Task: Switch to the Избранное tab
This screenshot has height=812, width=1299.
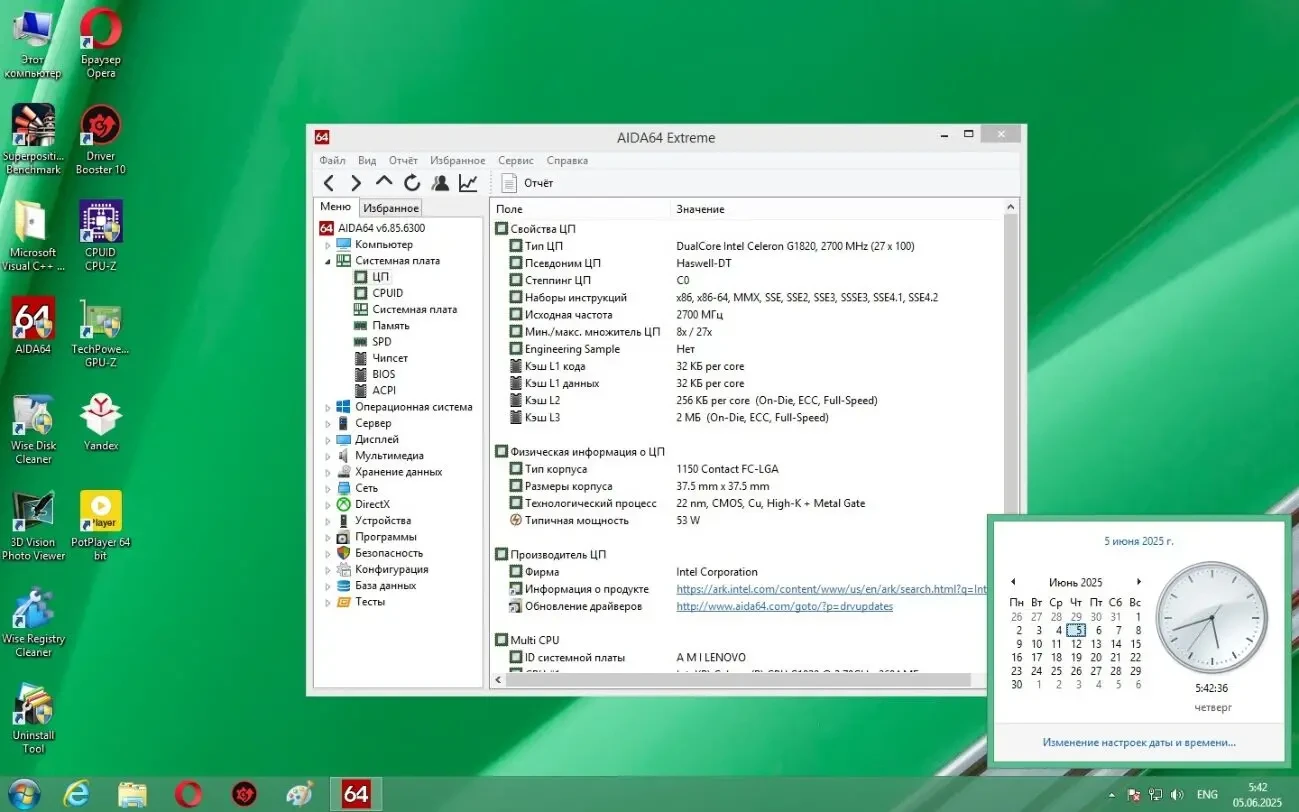Action: [x=390, y=207]
